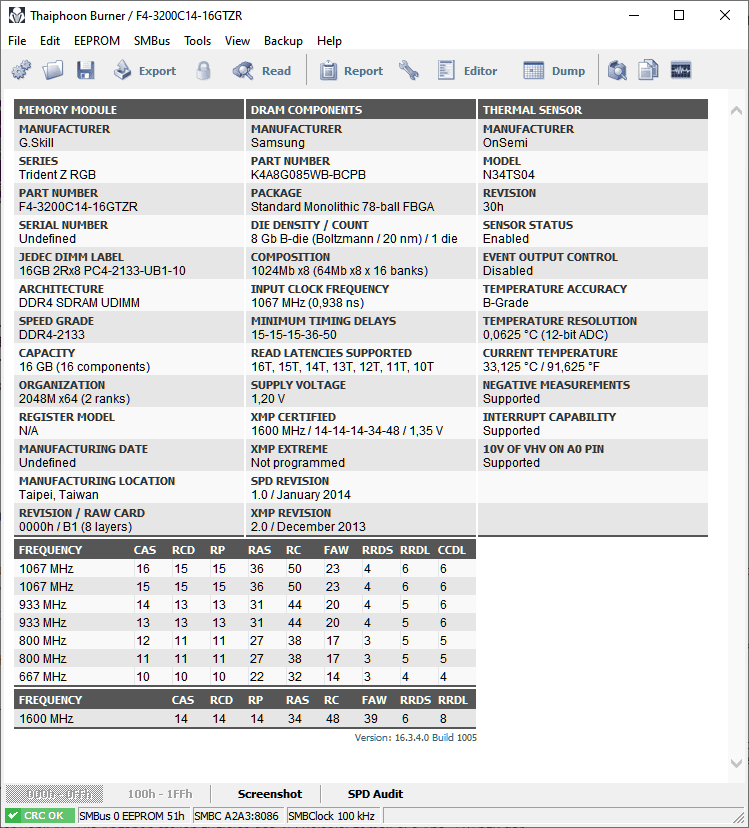This screenshot has width=749, height=828.
Task: Click the window resize grip in the corner
Action: coord(738,816)
